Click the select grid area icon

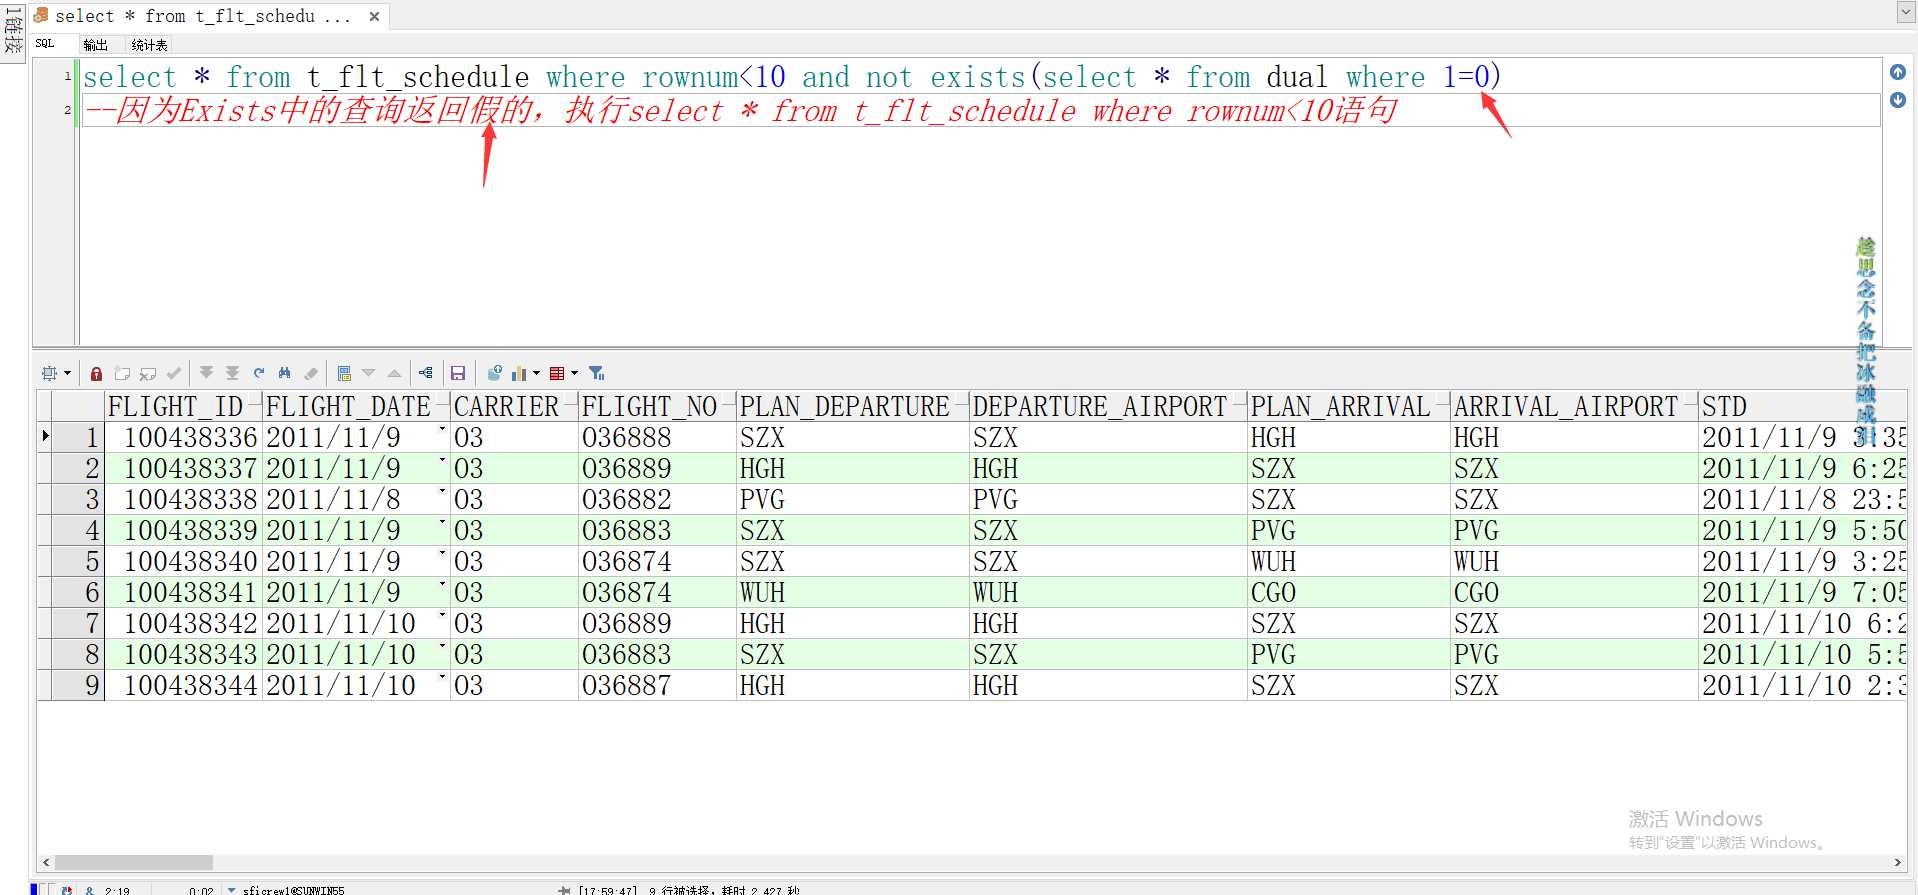coord(49,373)
